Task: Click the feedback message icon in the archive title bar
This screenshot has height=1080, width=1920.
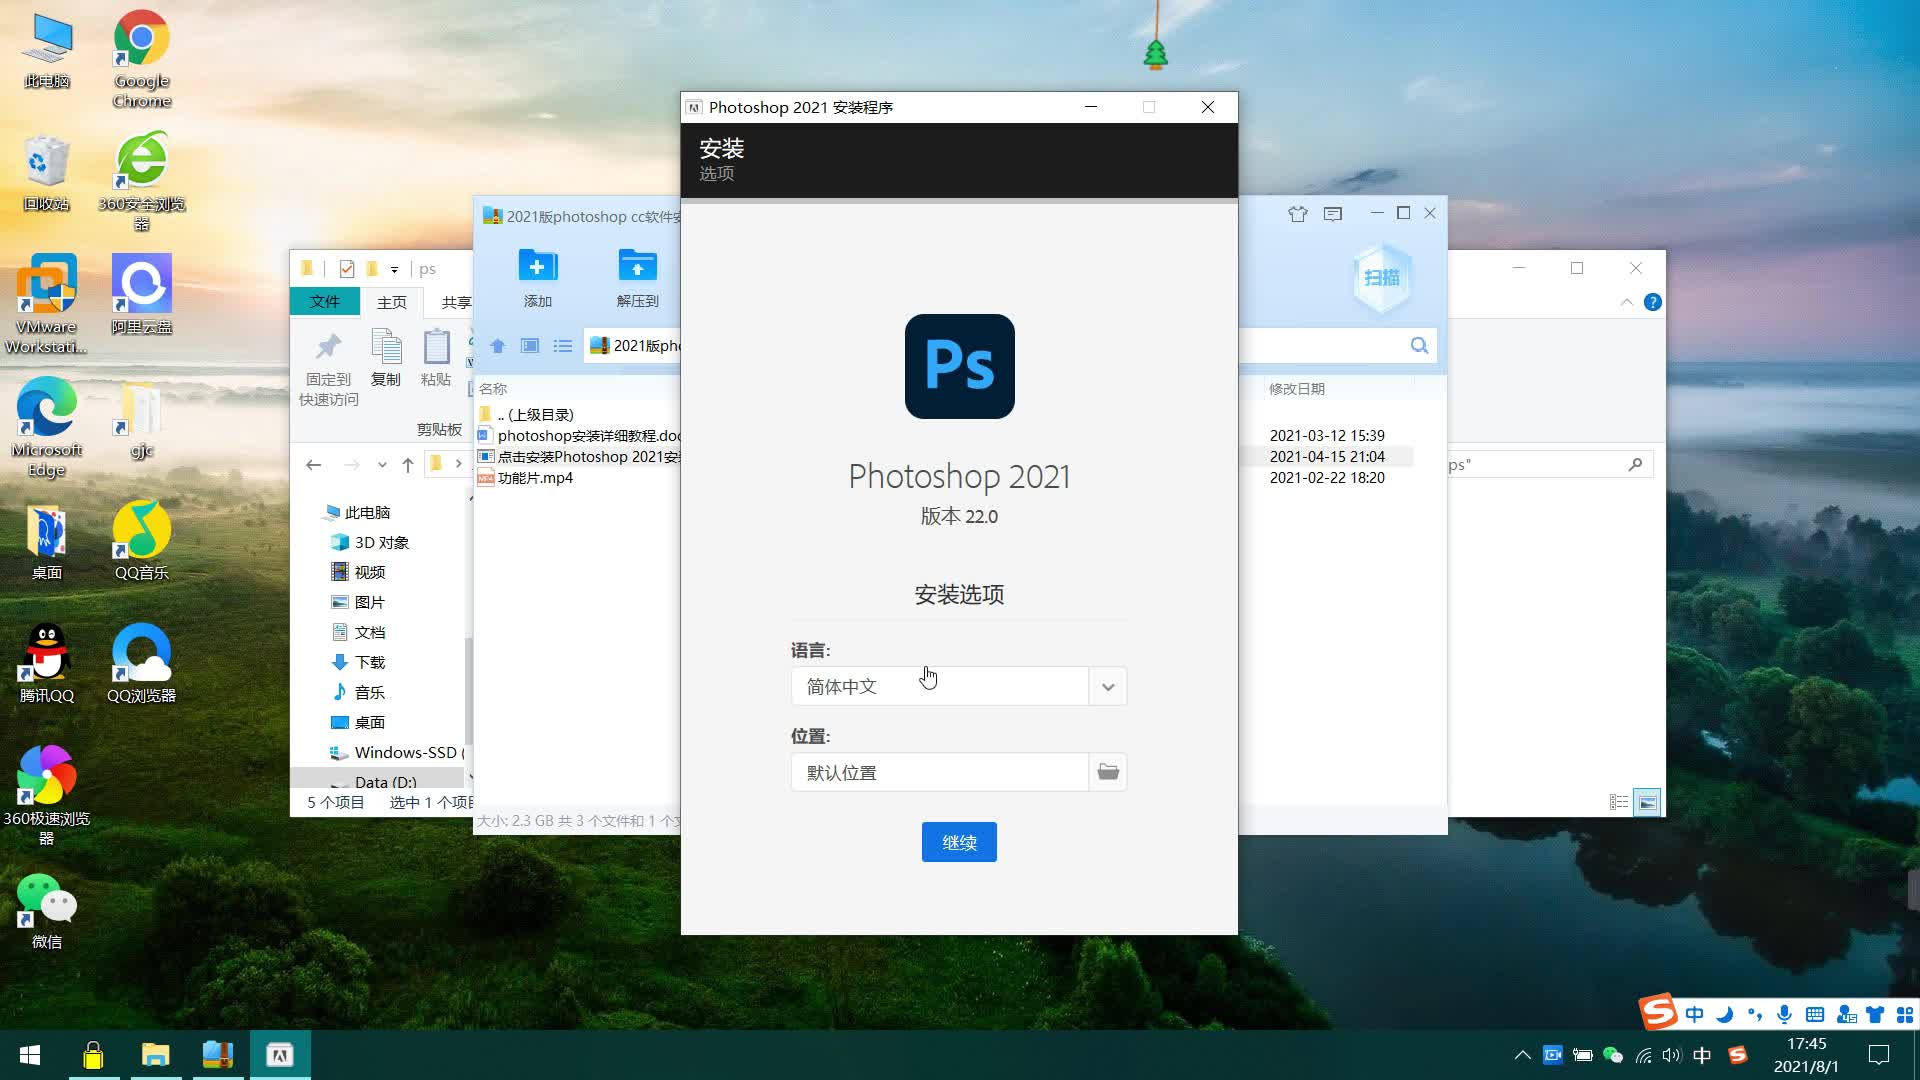Action: [x=1333, y=214]
